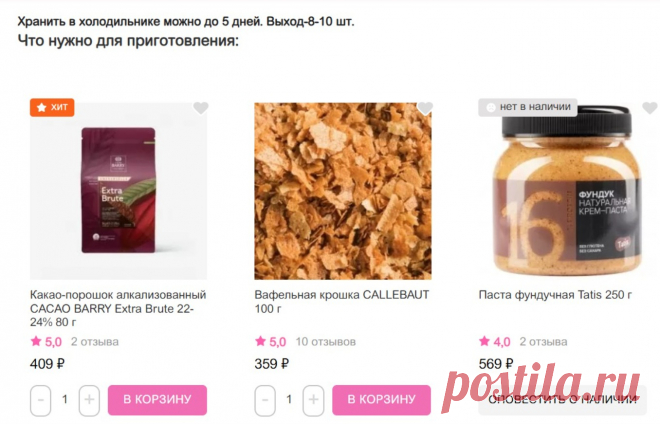The height and width of the screenshot is (424, 660).
Task: Add waffle crumbs to favorites heart
Action: point(425,108)
